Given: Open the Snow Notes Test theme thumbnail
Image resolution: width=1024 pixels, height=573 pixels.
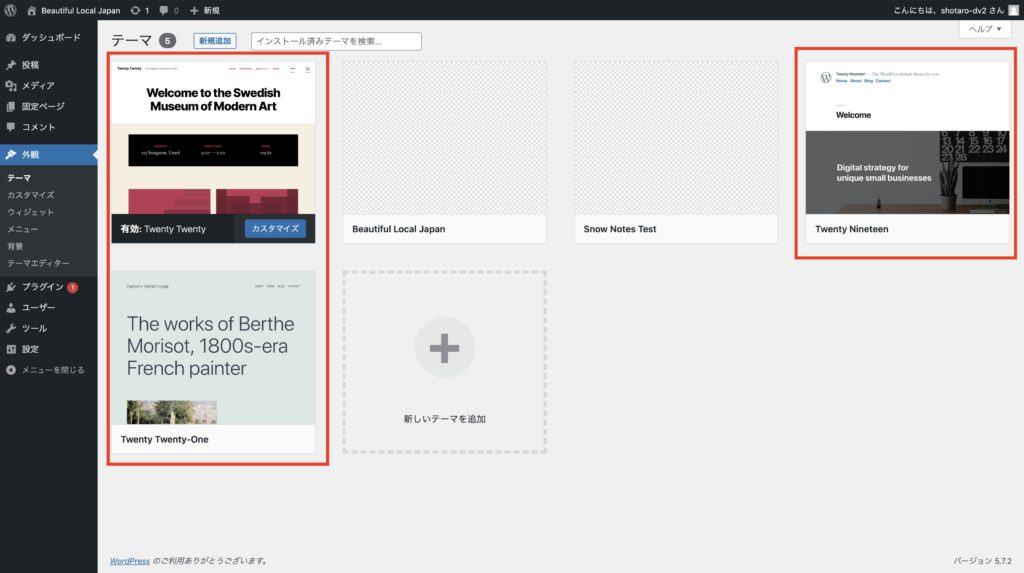Looking at the screenshot, I should 676,138.
